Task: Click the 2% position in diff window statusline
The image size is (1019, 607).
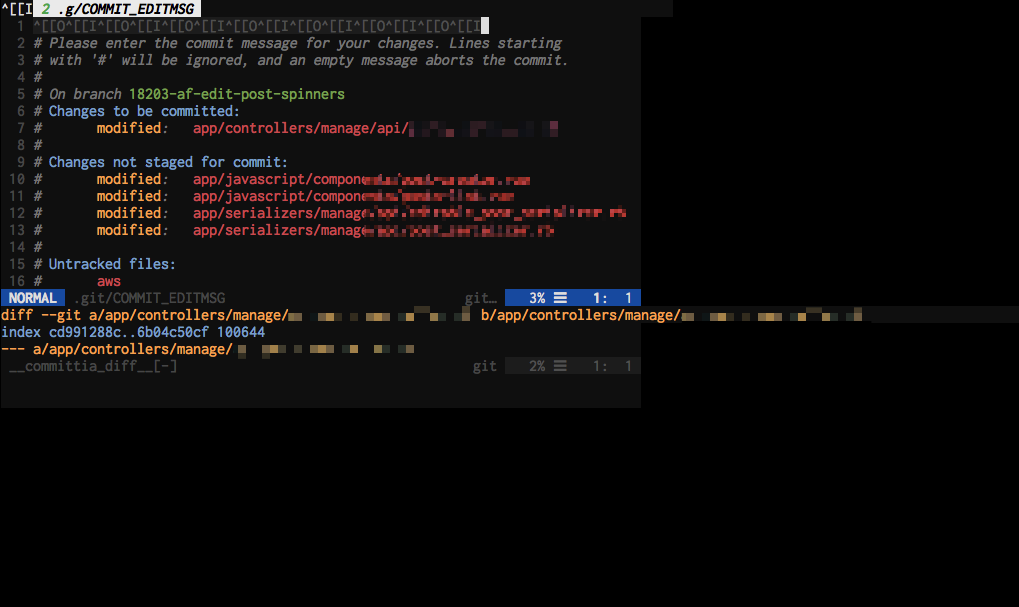Action: 537,366
